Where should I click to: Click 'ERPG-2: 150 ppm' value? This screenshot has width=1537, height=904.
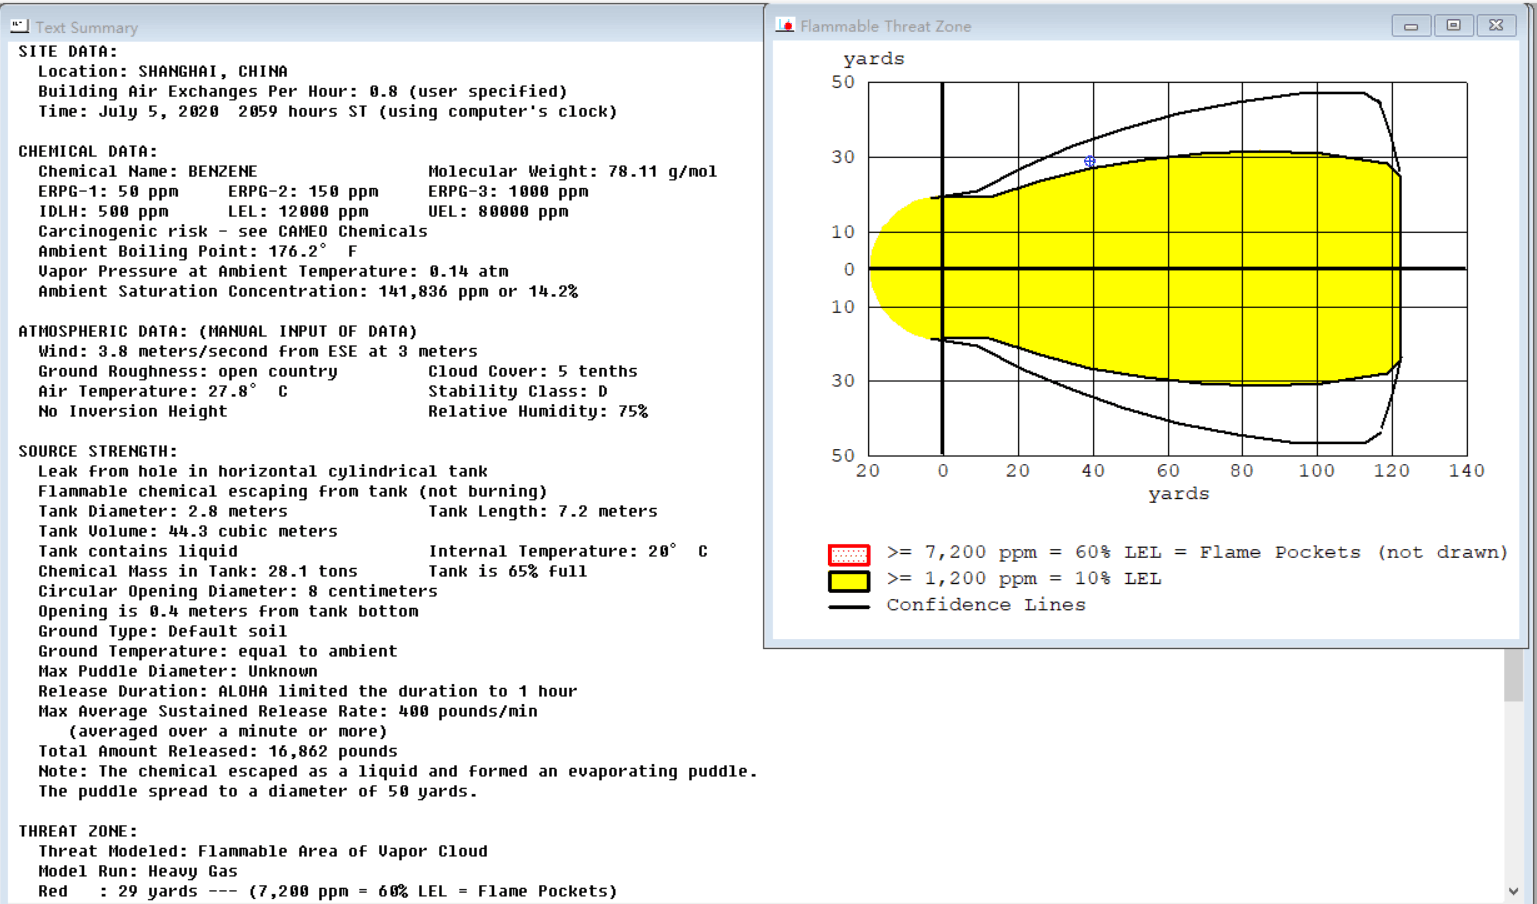pos(303,192)
